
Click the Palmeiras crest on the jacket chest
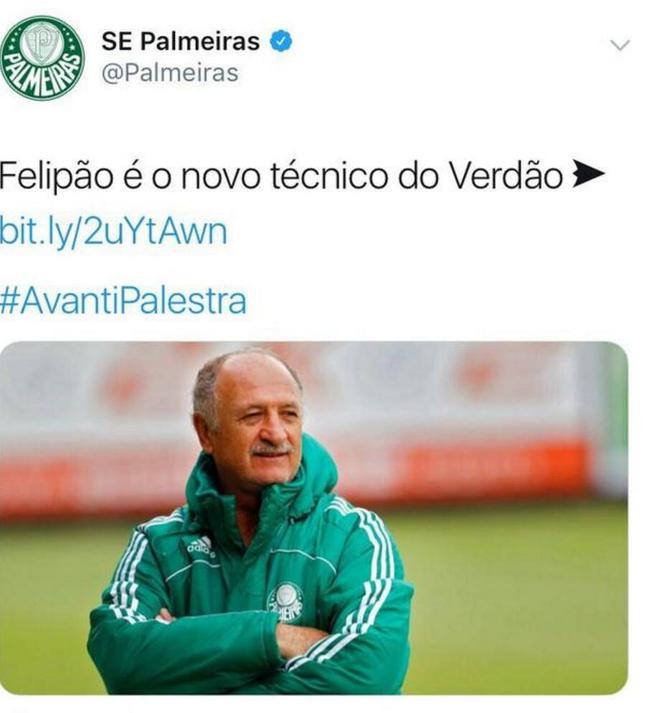[x=285, y=602]
